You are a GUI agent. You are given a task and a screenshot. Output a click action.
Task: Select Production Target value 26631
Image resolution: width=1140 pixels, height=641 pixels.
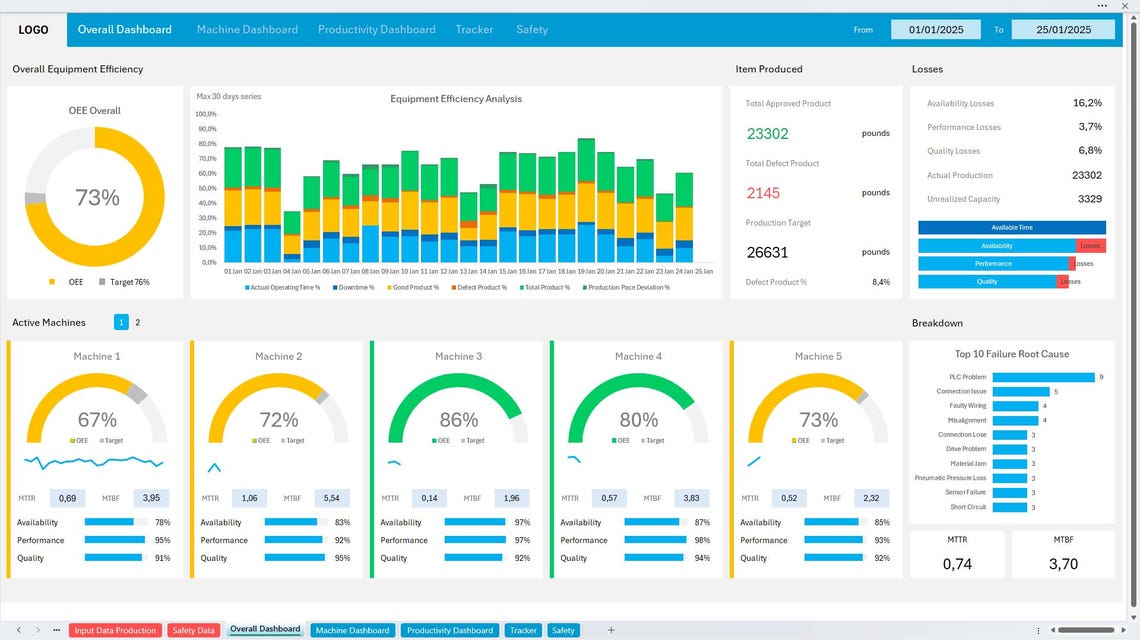(x=767, y=253)
